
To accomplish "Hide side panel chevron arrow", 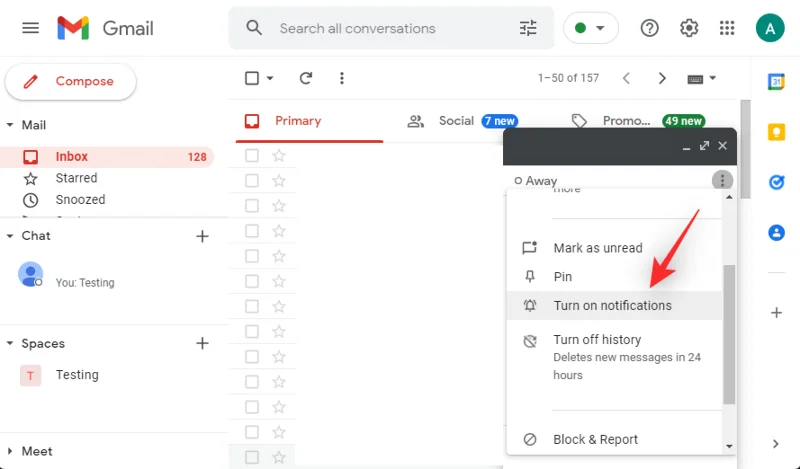I will pyautogui.click(x=776, y=444).
